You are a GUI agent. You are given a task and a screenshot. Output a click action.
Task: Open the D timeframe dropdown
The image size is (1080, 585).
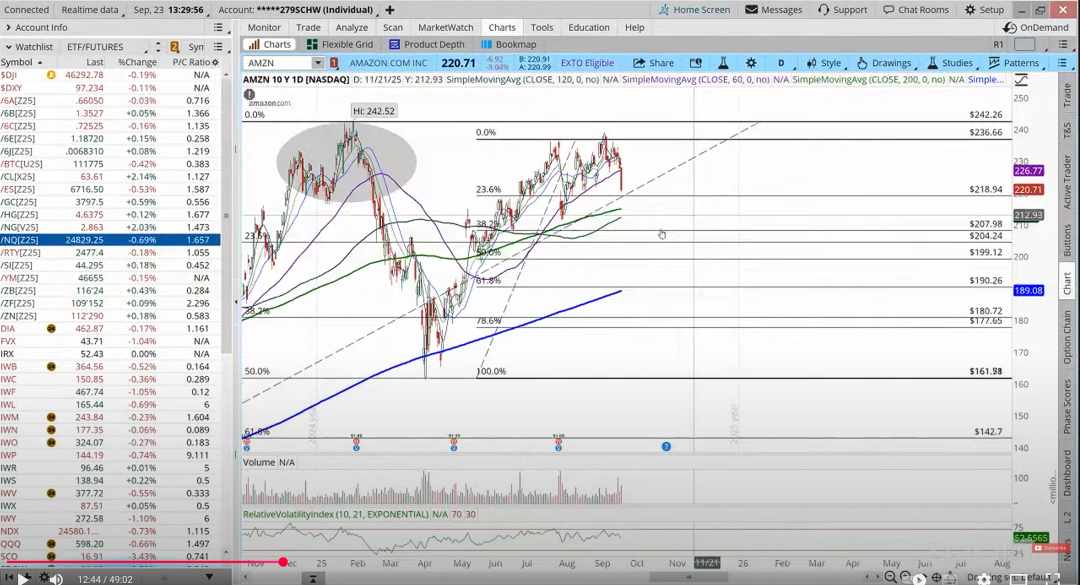pyautogui.click(x=782, y=63)
